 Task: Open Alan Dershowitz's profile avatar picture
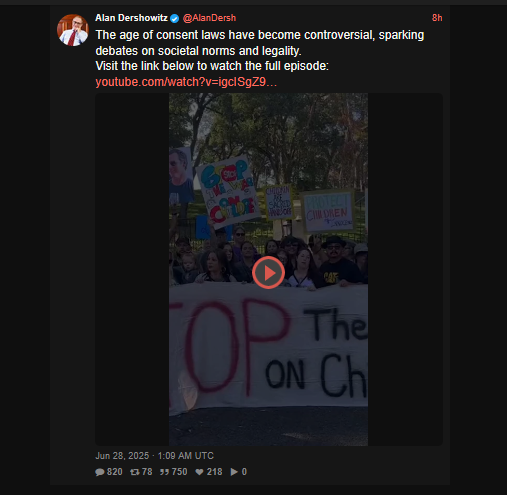[73, 30]
